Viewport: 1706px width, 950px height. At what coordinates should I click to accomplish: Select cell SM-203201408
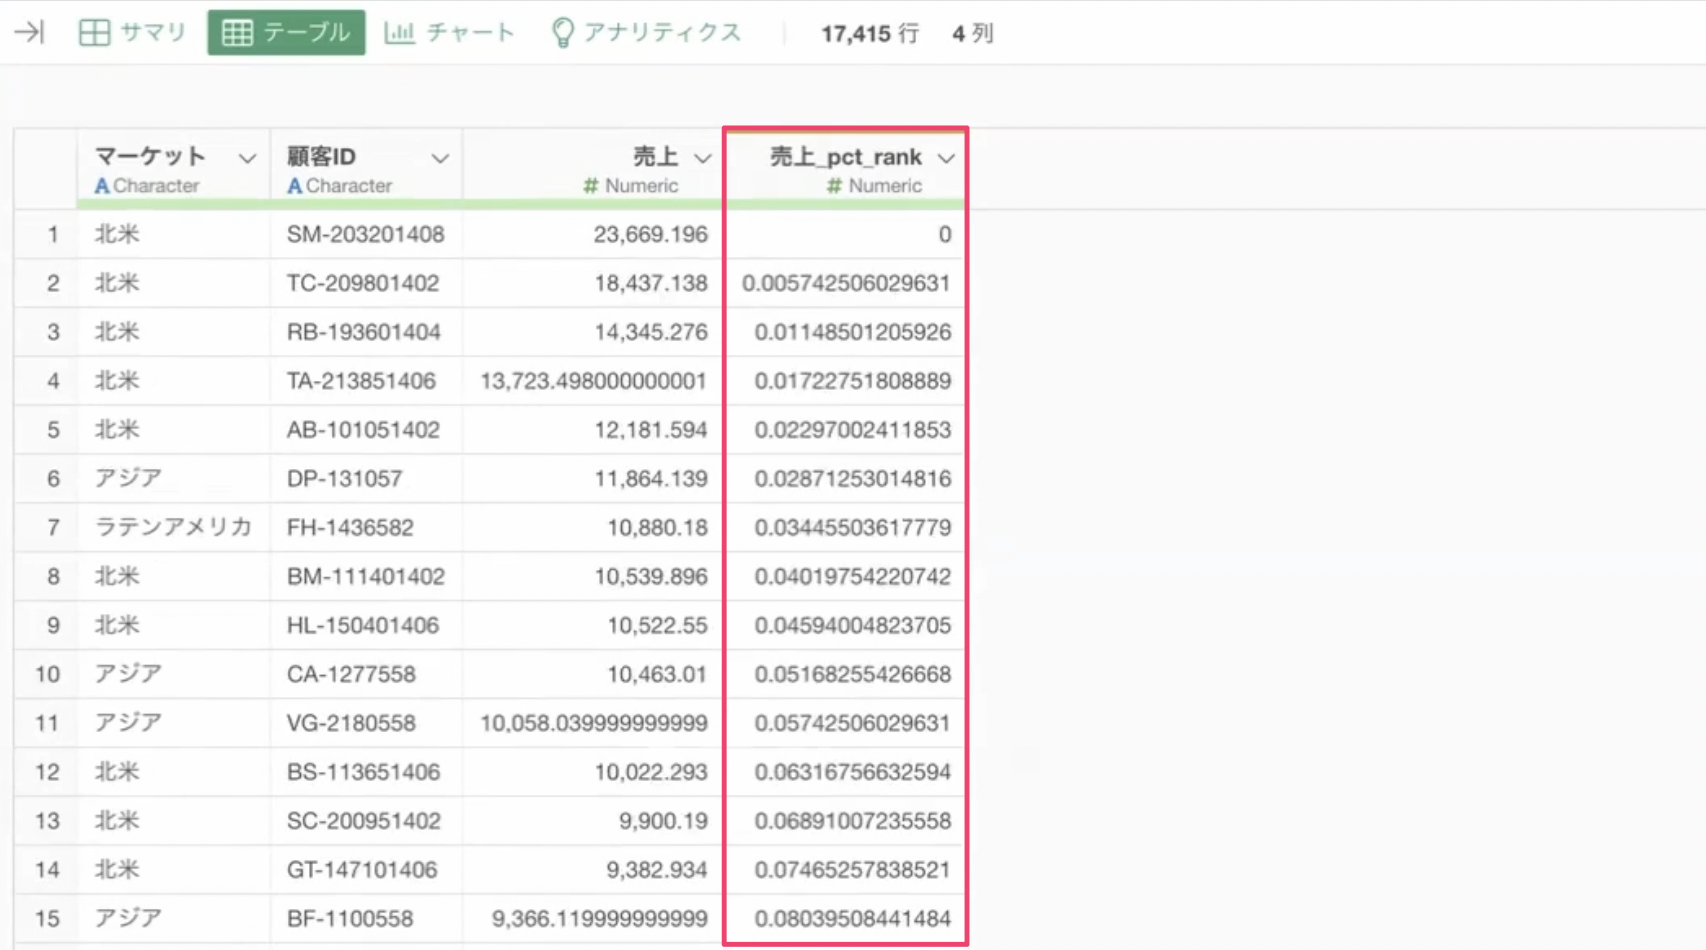click(x=366, y=234)
